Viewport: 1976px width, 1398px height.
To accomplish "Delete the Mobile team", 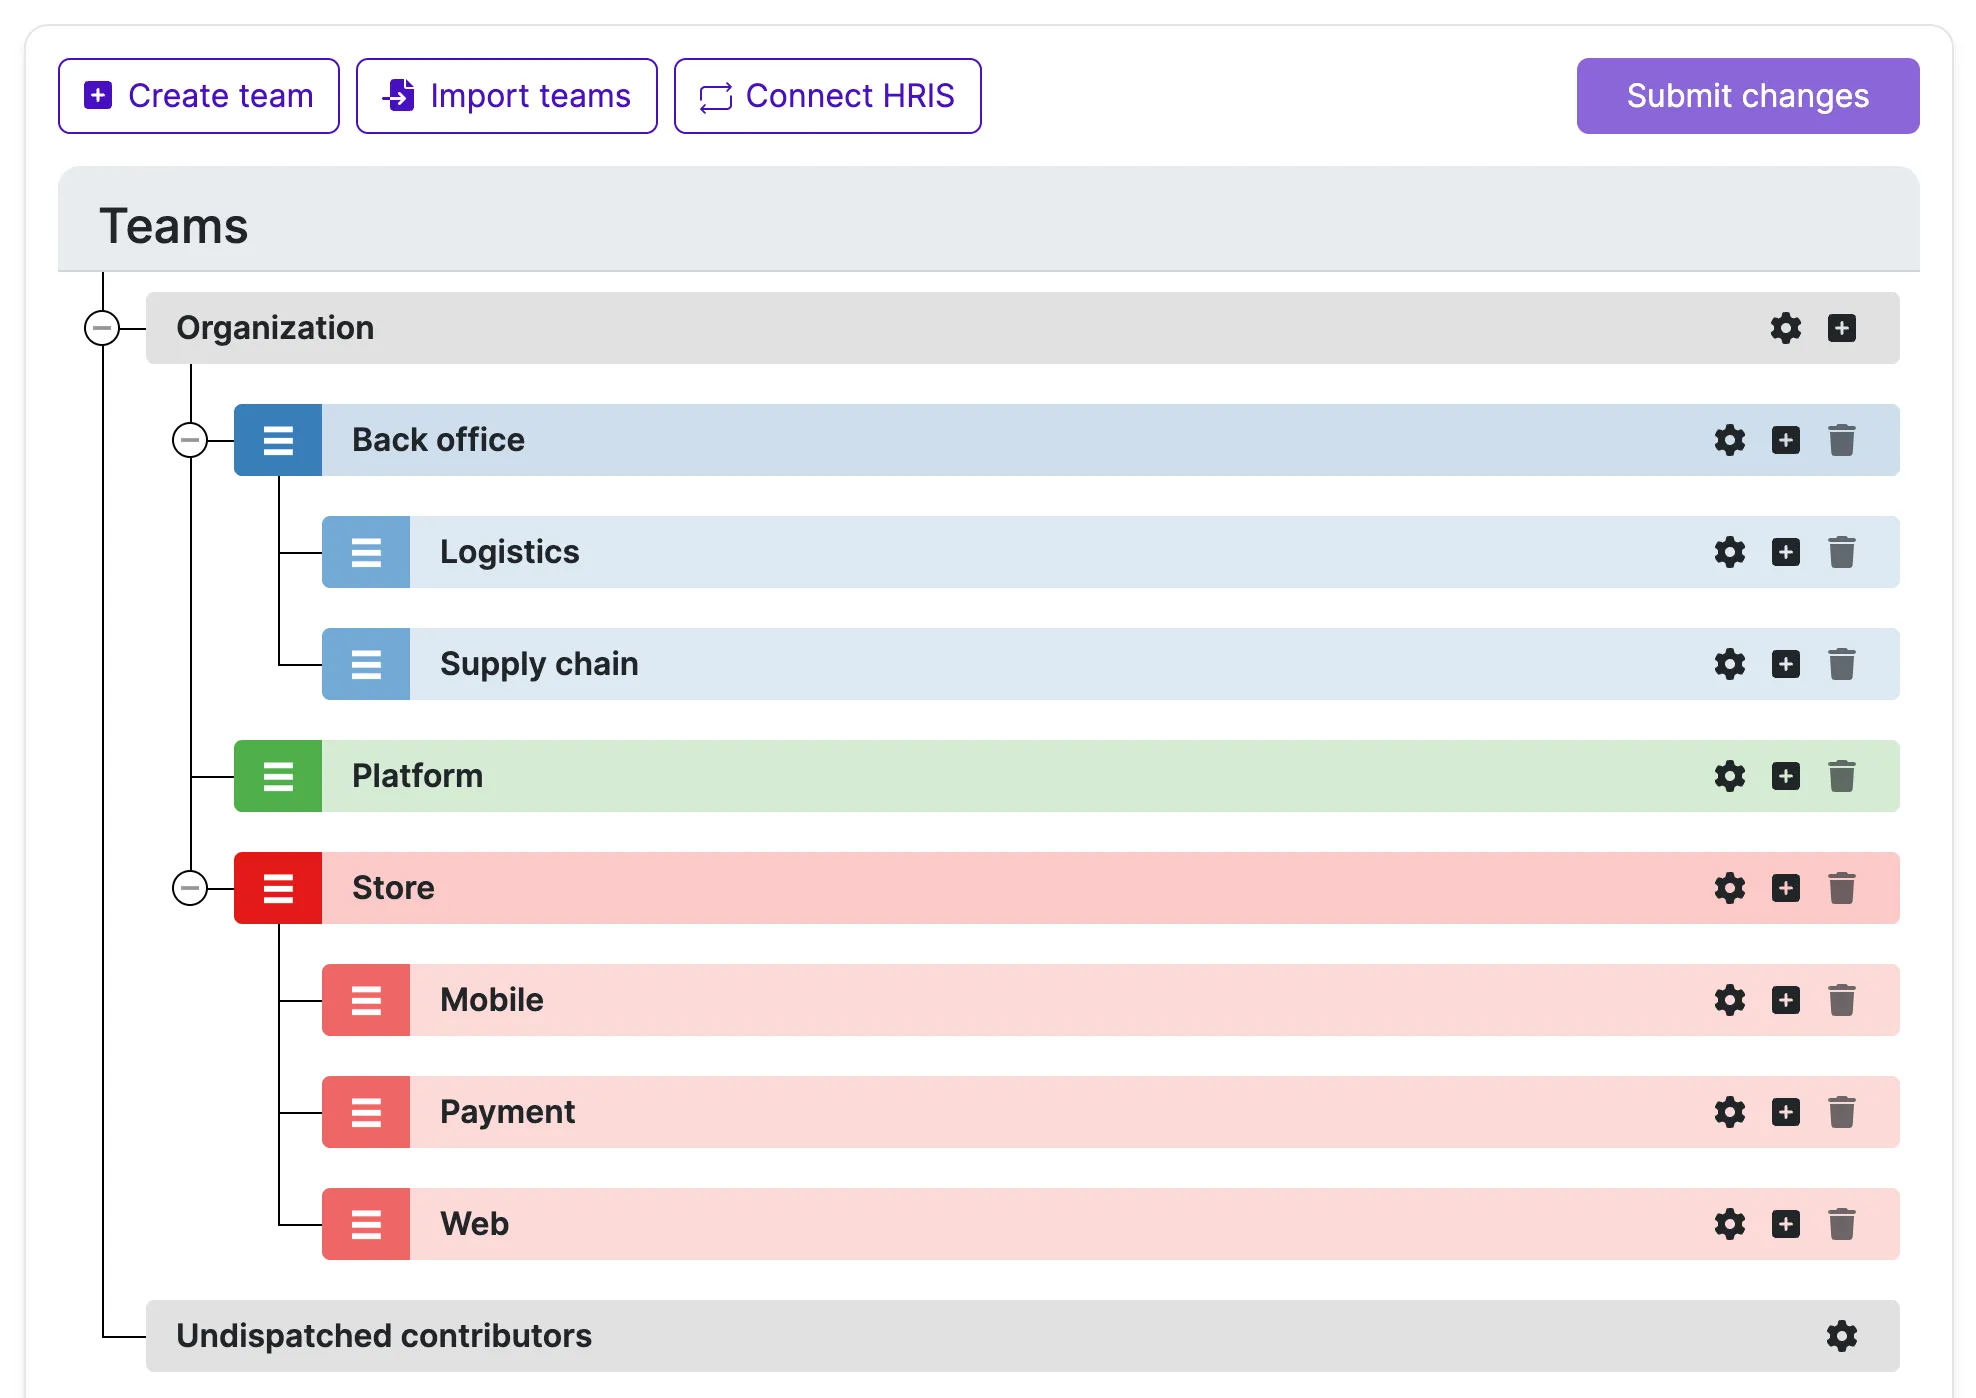I will point(1841,1000).
